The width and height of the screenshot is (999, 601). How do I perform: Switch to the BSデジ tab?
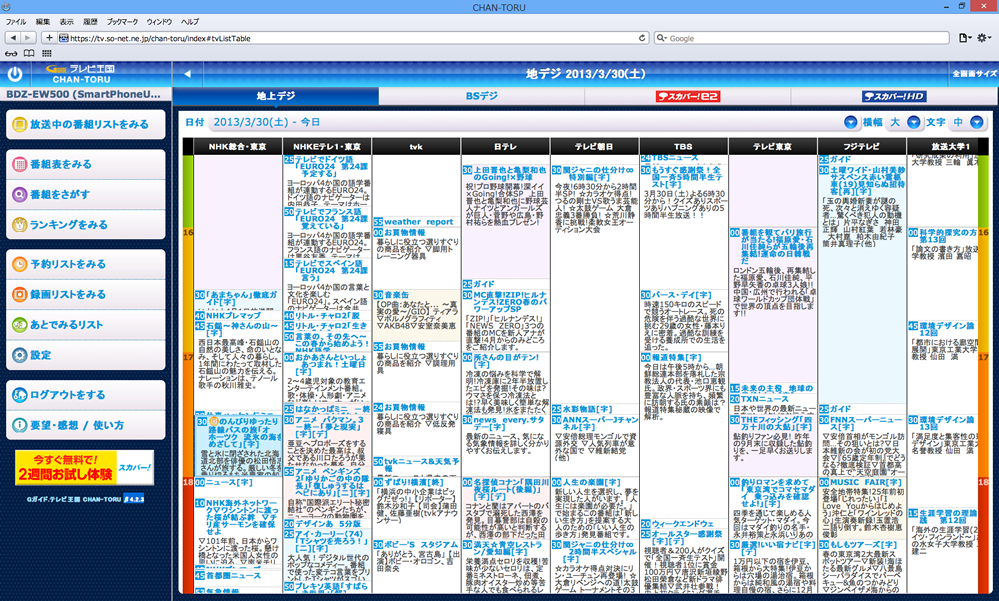pyautogui.click(x=482, y=96)
